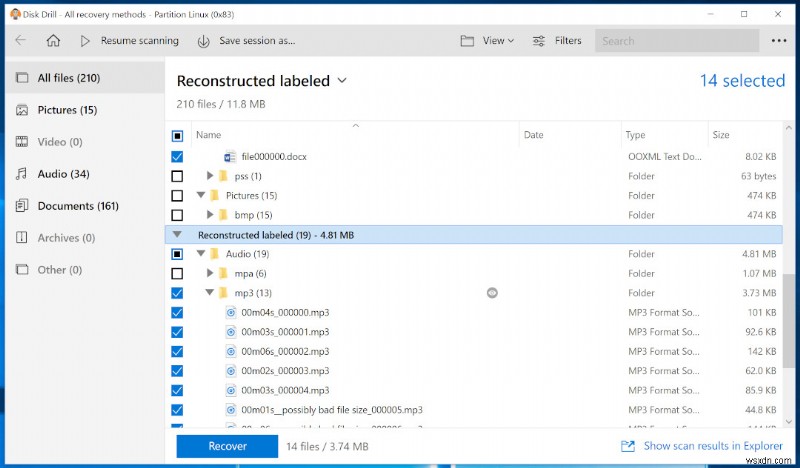Click the blue Recover button
Image resolution: width=800 pixels, height=468 pixels.
point(227,446)
